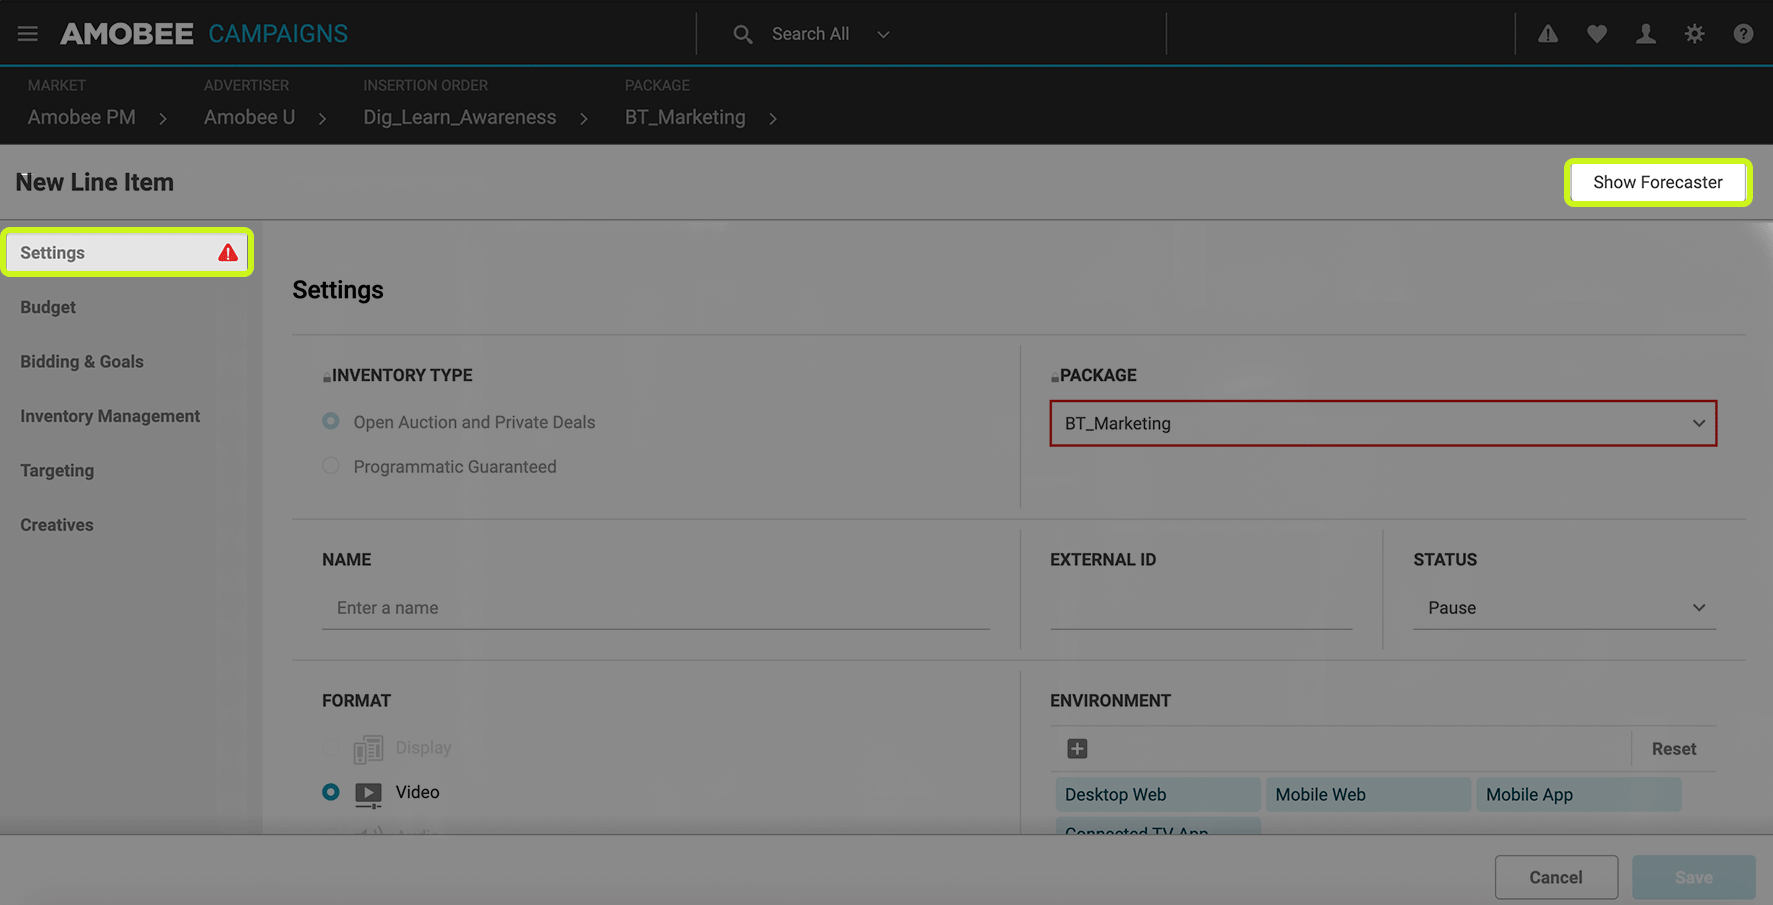Expand the Search All dropdown arrow
1773x905 pixels.
point(883,35)
